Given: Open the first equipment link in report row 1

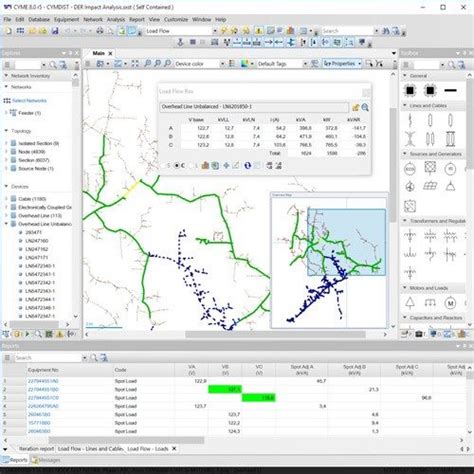Looking at the screenshot, I should coord(43,381).
